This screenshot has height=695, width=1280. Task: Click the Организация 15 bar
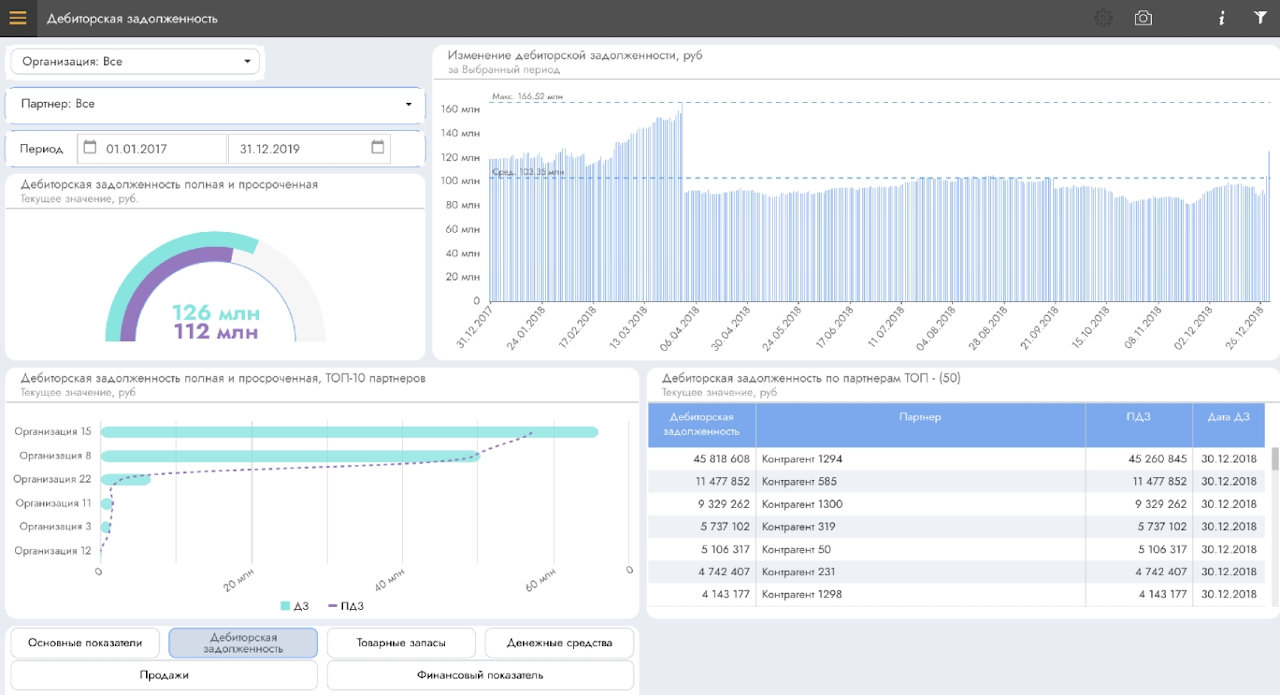349,432
